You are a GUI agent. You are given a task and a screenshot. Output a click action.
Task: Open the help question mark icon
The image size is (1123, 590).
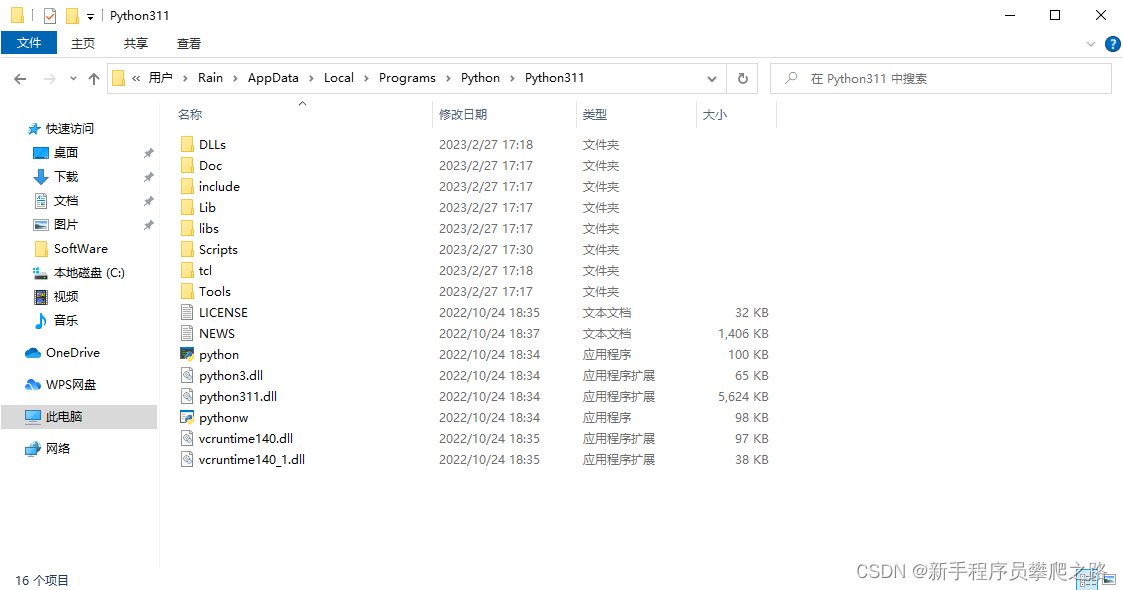click(x=1112, y=44)
